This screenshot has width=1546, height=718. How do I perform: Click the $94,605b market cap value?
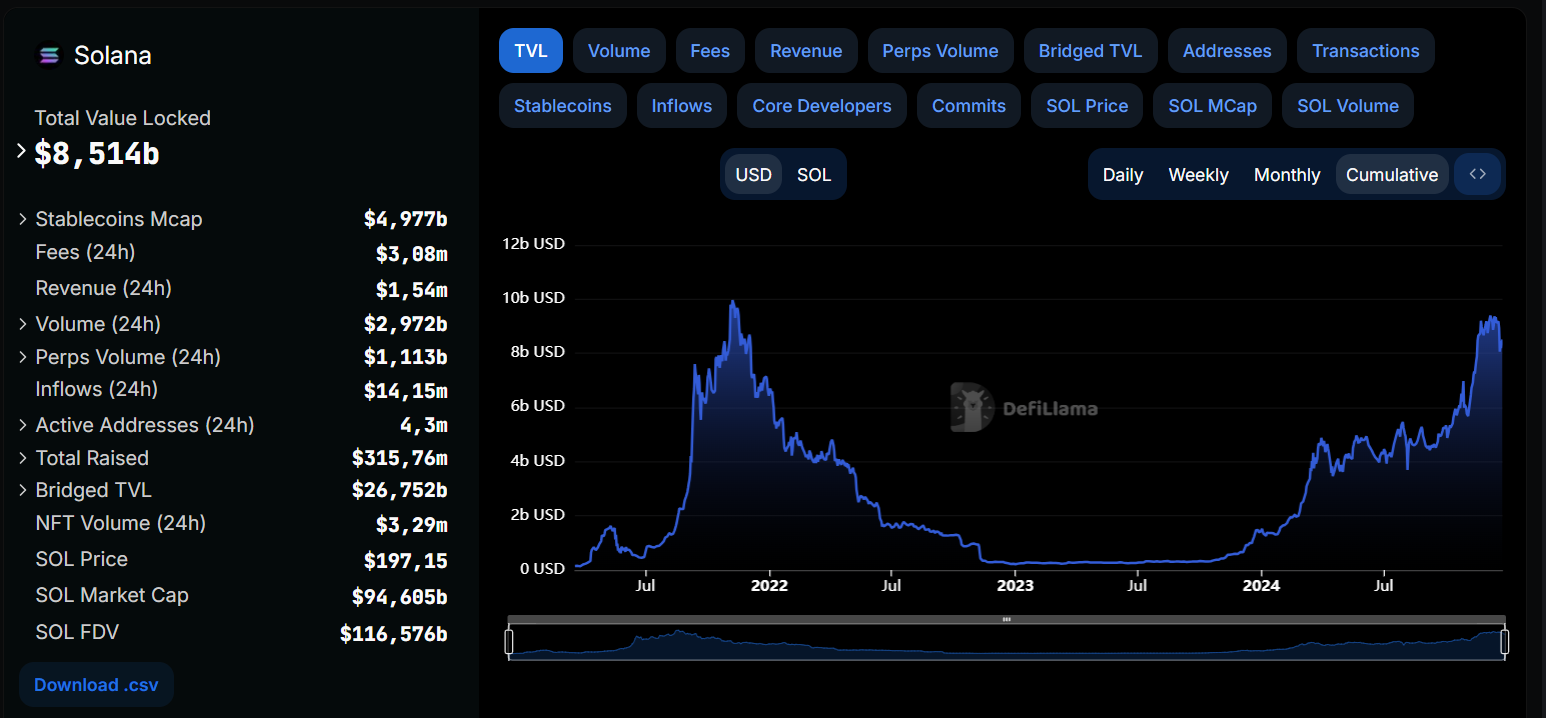[x=399, y=597]
